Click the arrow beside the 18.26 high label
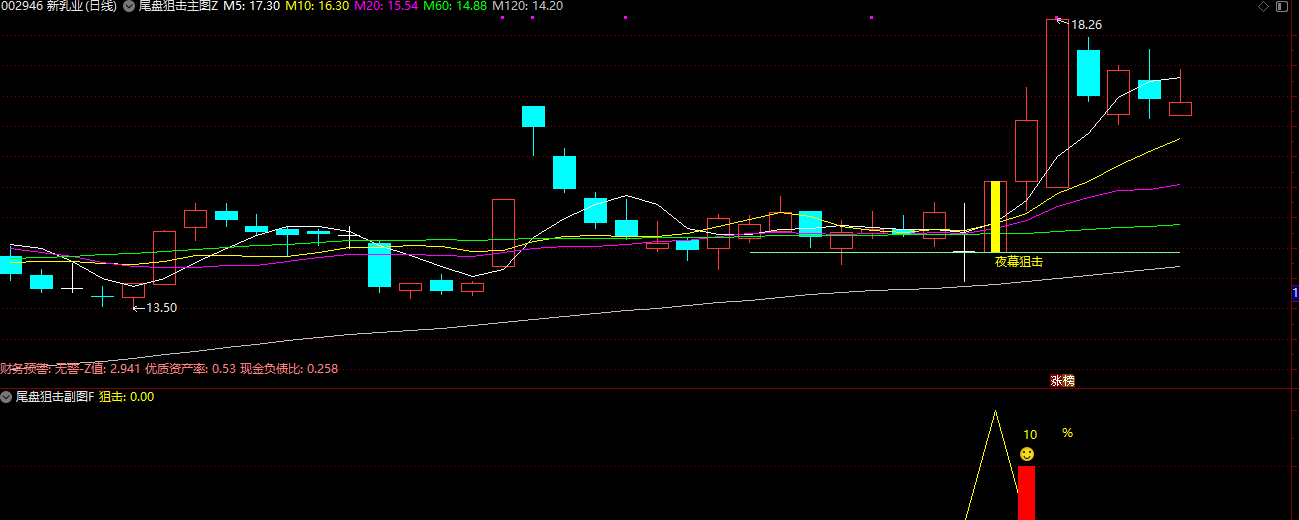 (x=1062, y=21)
